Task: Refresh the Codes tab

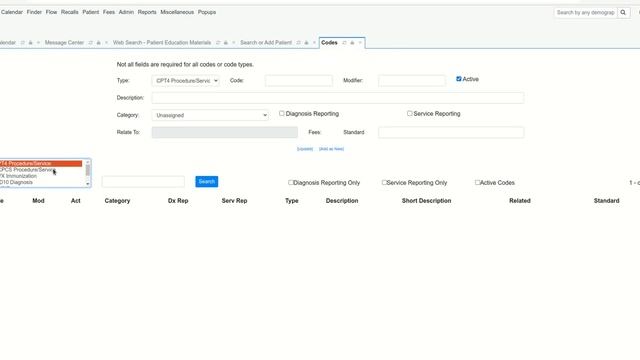Action: (344, 43)
